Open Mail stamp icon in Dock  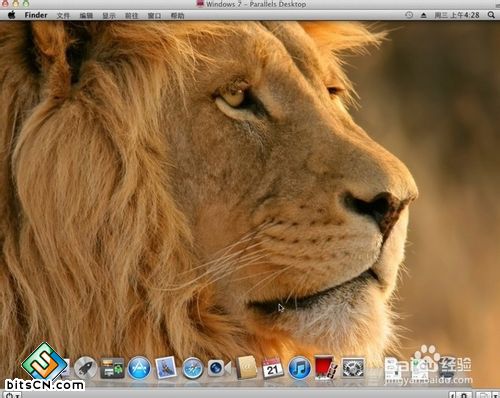[166, 367]
